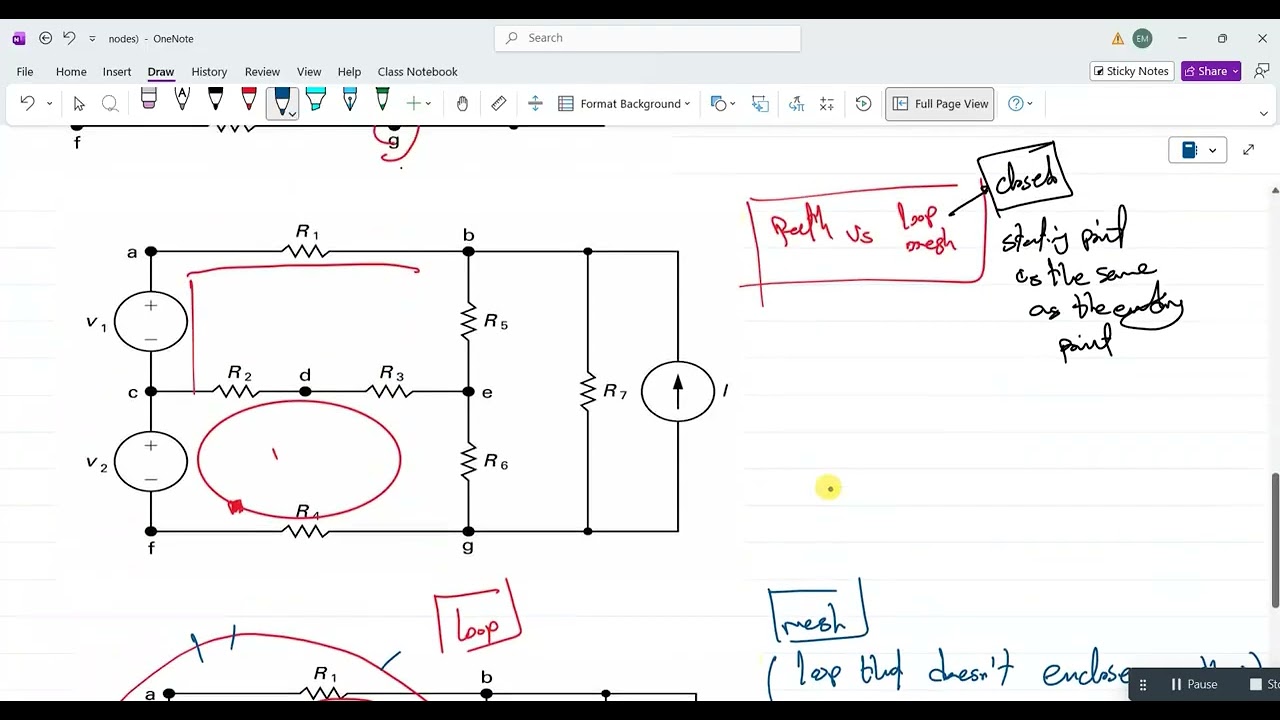Open the comments icon beside Share
1280x720 pixels.
[1262, 71]
